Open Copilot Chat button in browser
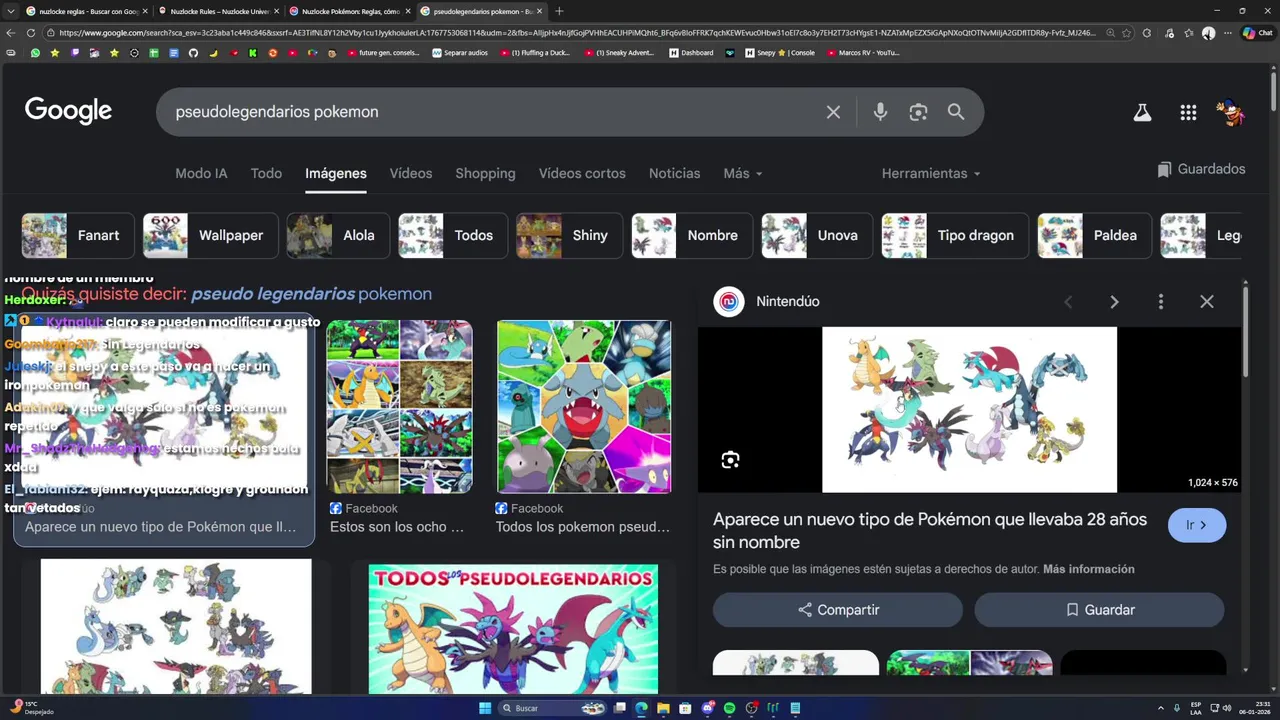Viewport: 1280px width, 720px height. [x=1257, y=33]
